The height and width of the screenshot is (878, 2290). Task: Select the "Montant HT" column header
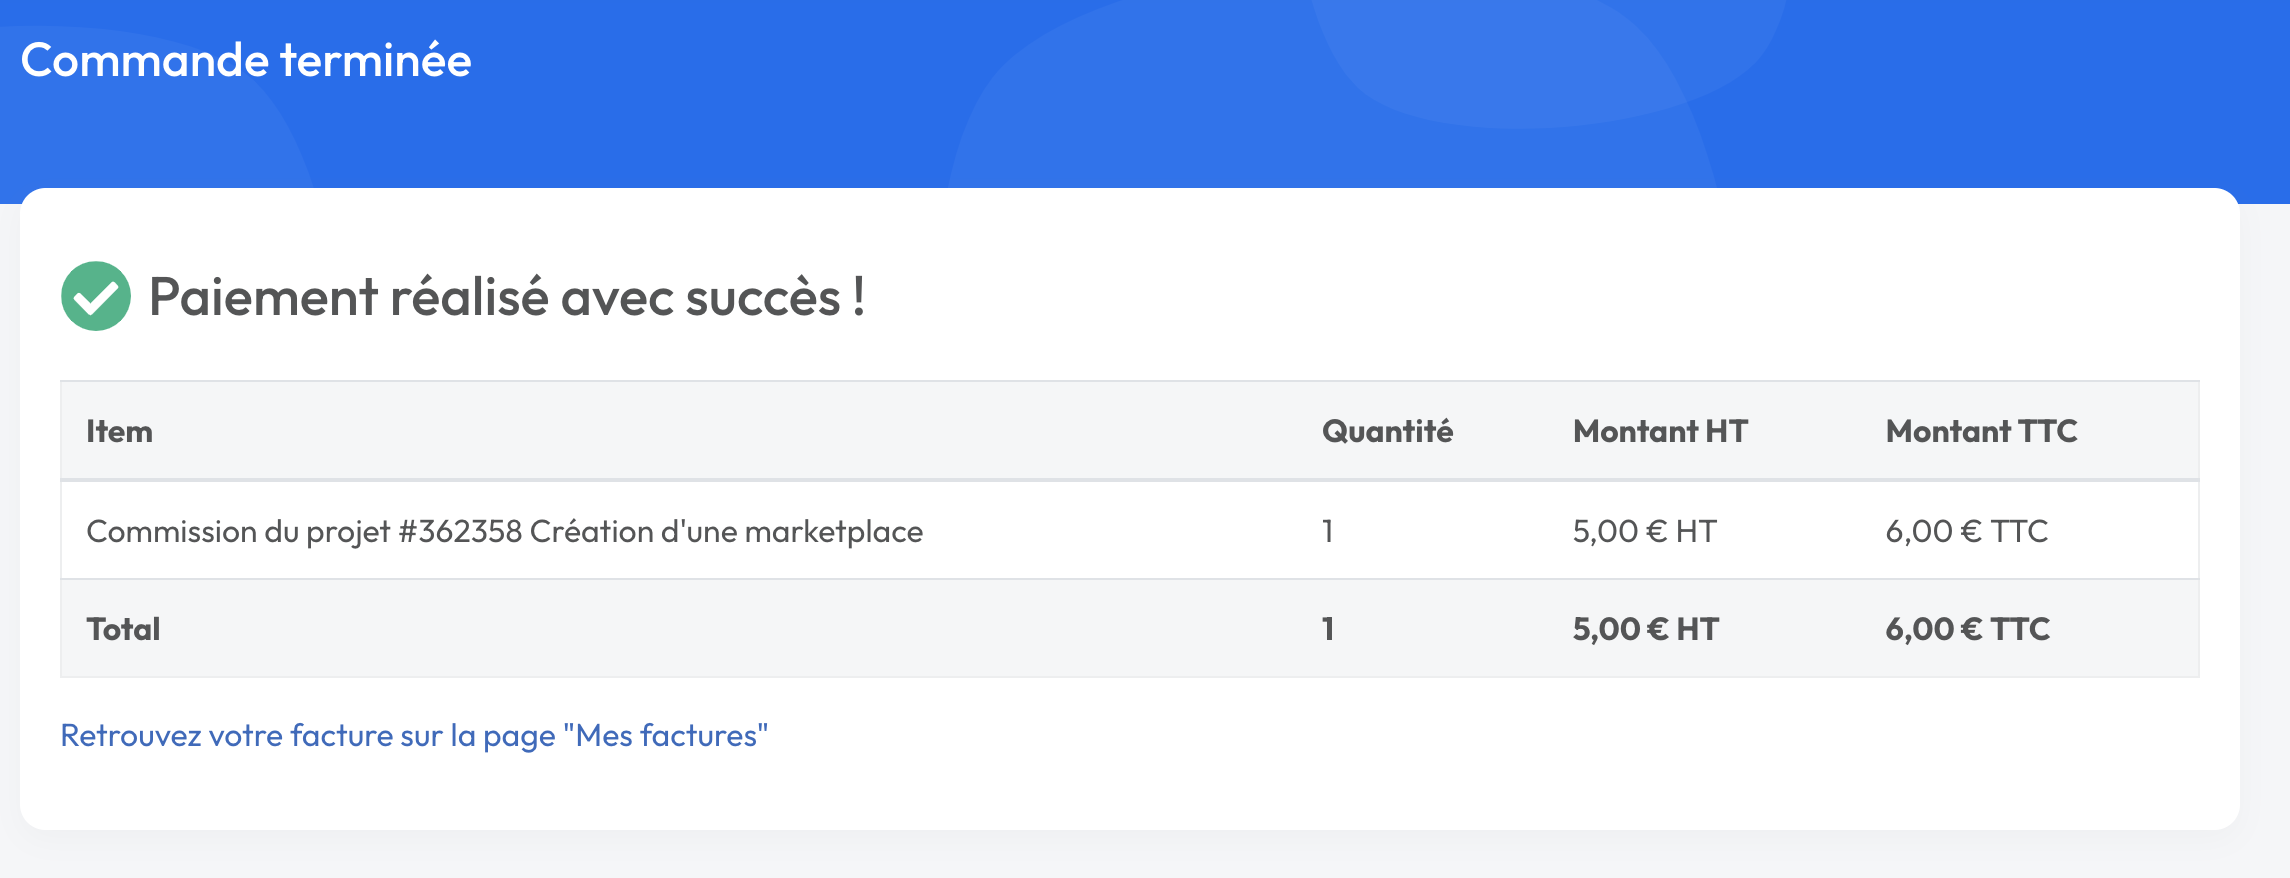point(1660,431)
